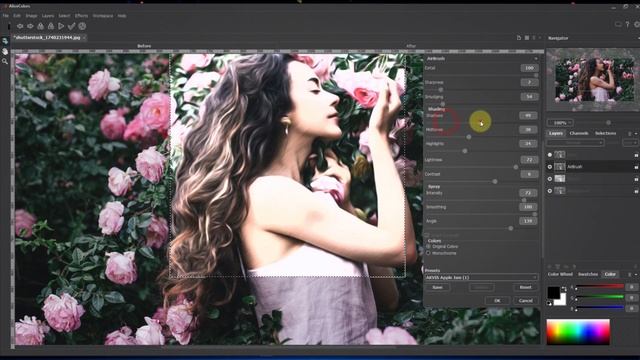
Task: Click the black foreground color swatch
Action: click(x=553, y=293)
